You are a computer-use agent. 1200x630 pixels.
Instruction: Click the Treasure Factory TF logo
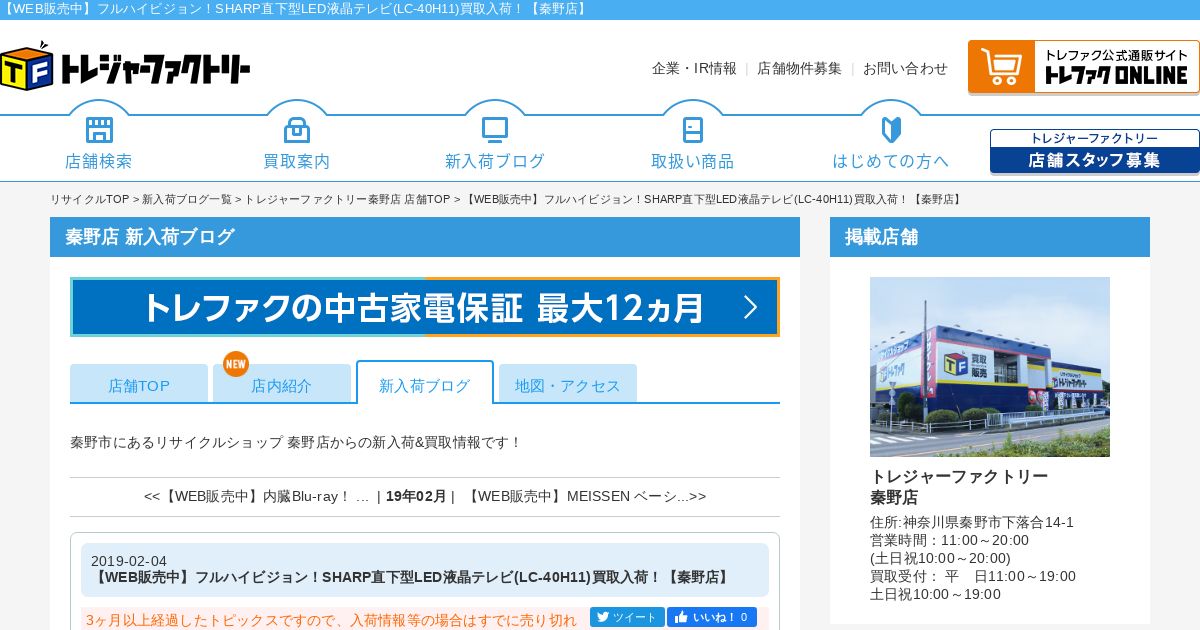point(125,66)
